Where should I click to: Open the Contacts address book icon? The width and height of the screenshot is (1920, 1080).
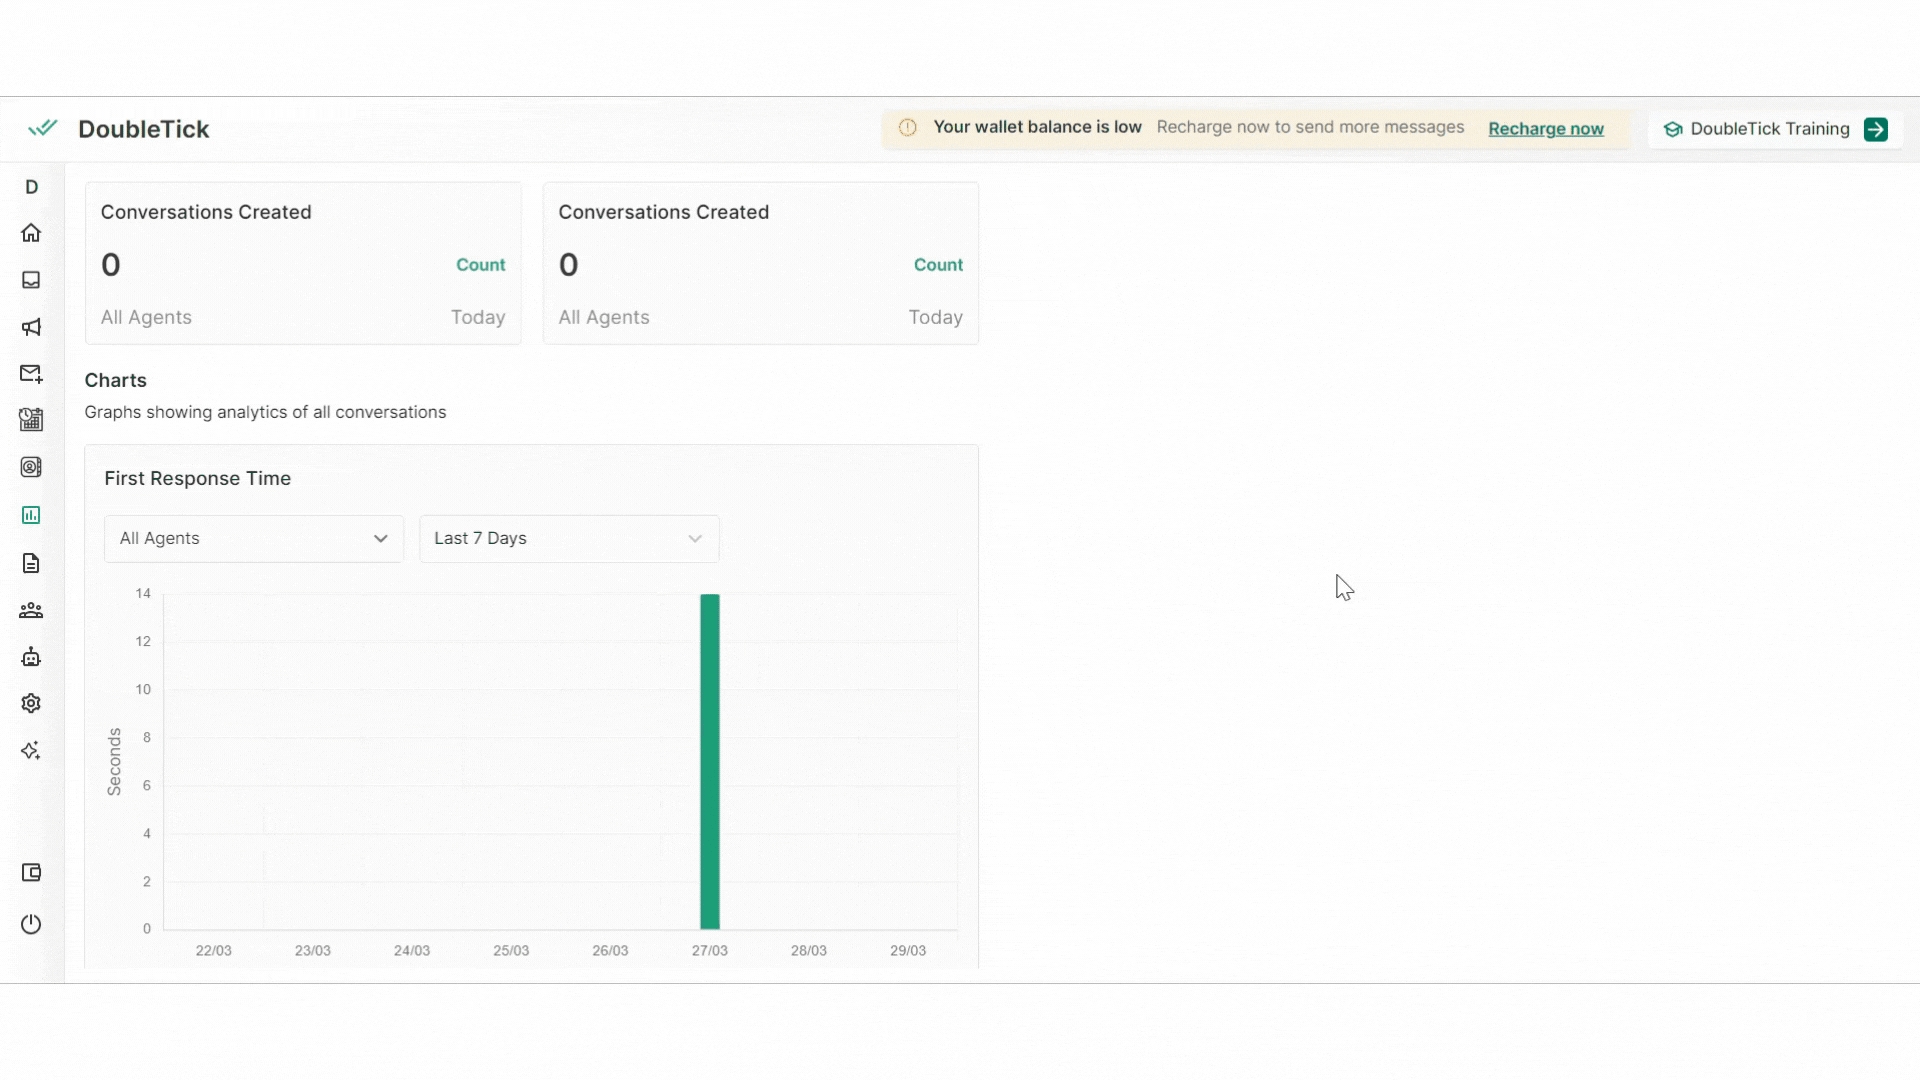[31, 467]
